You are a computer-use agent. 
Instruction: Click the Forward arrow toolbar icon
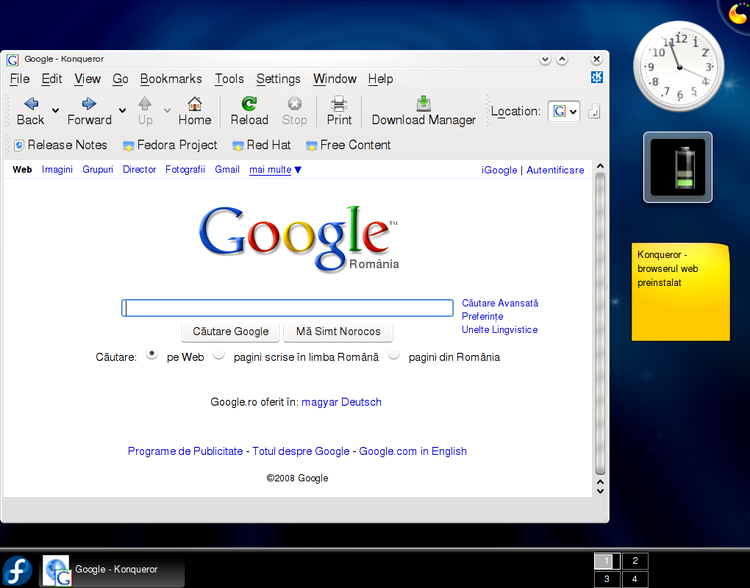pyautogui.click(x=89, y=104)
